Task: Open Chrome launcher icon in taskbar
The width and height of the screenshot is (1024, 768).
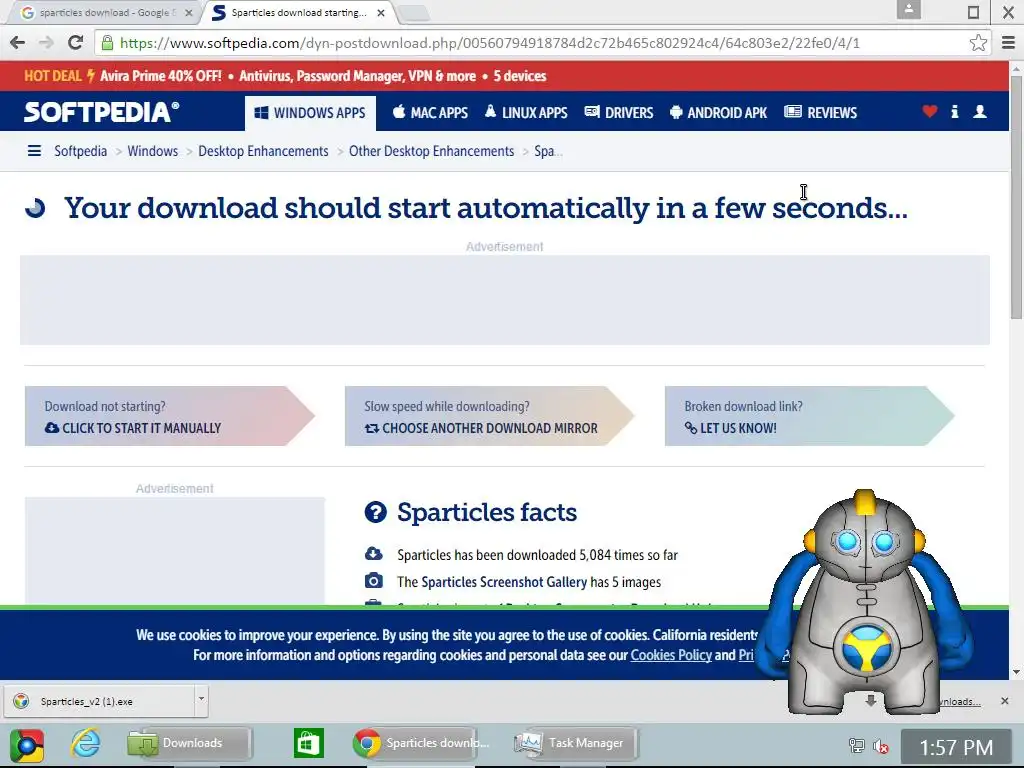Action: tap(27, 745)
